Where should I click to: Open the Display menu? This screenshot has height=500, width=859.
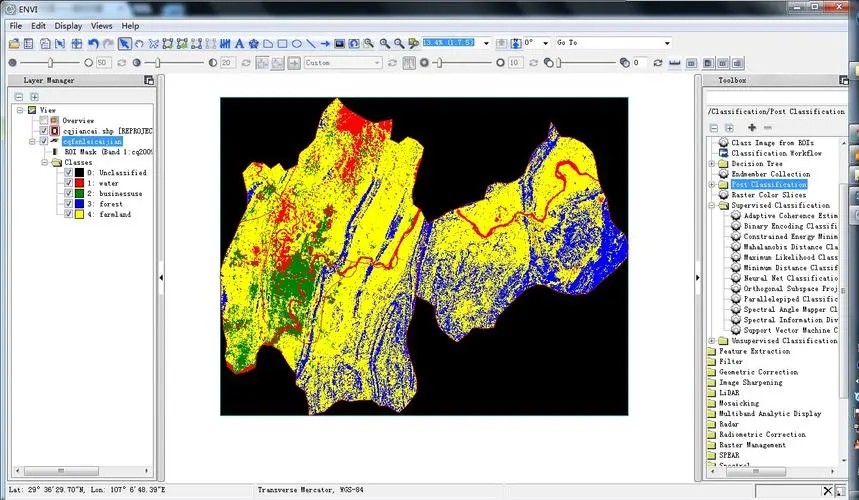pyautogui.click(x=68, y=26)
